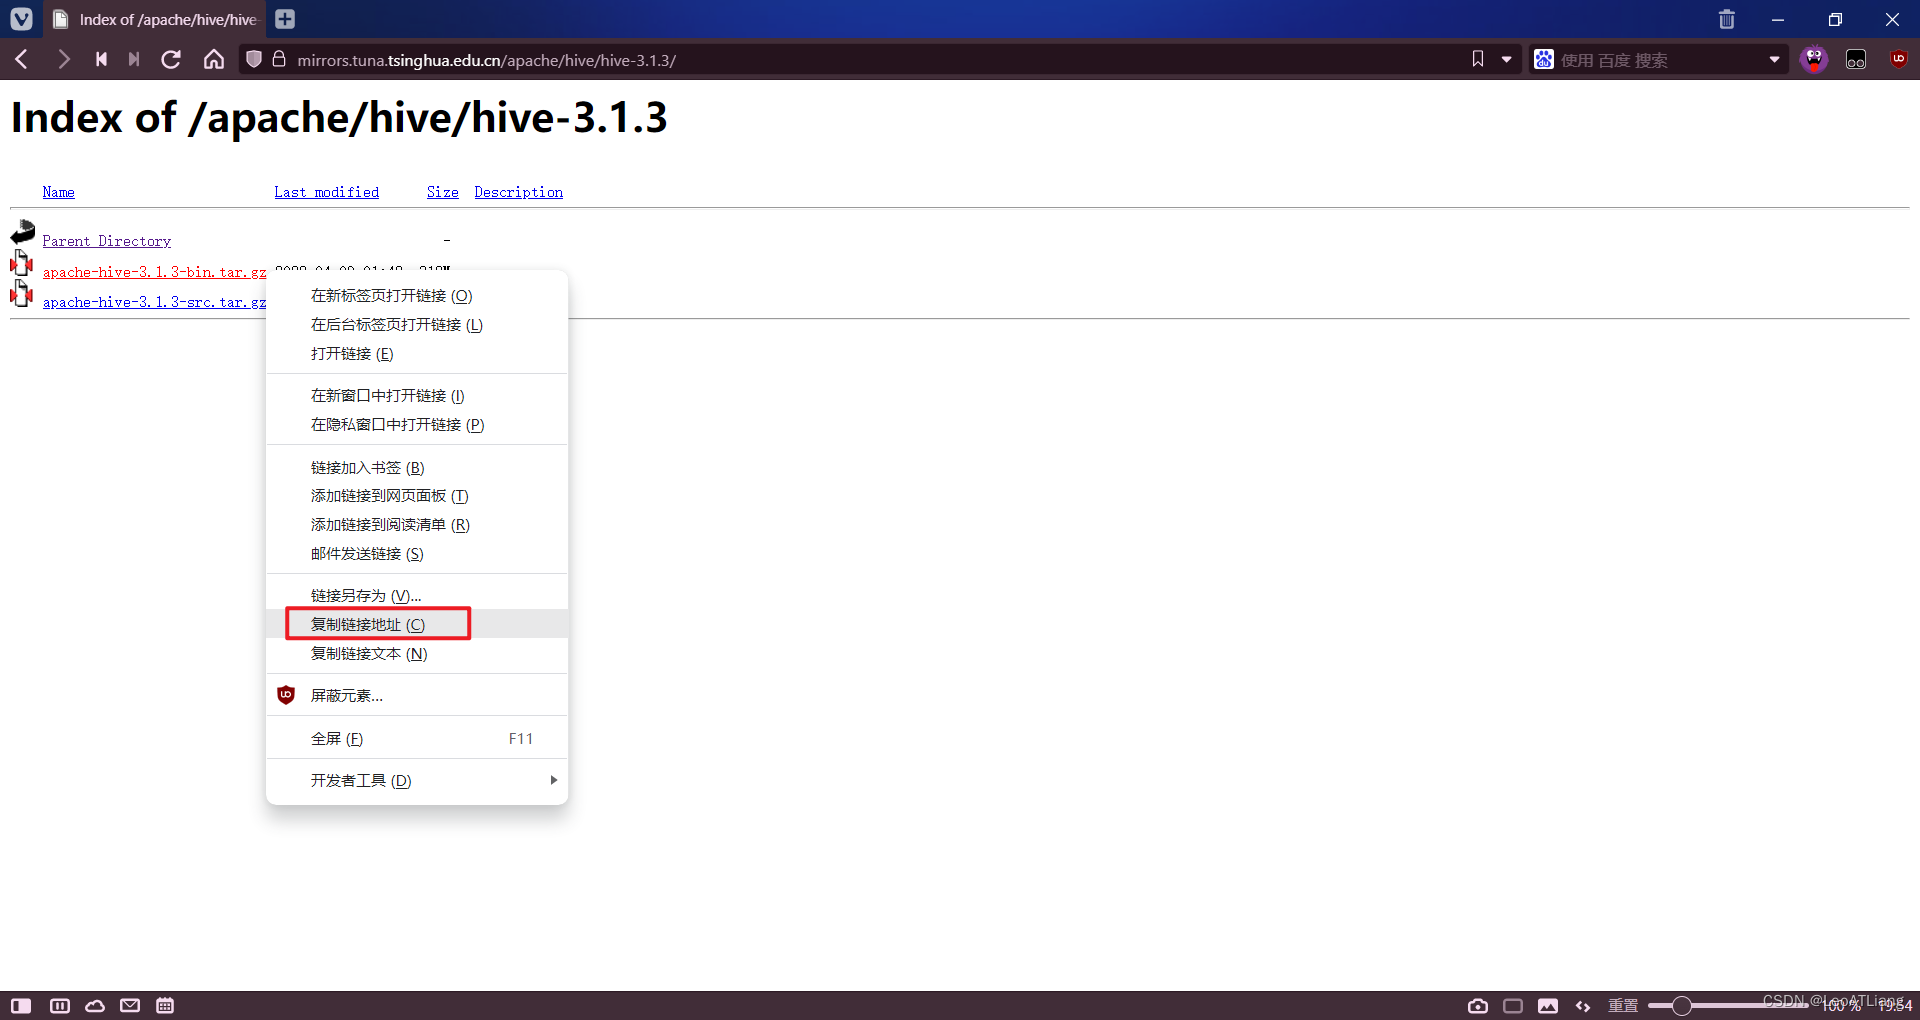Open the Baidu search engine dropdown
Screen dimensions: 1920x1020
[1775, 59]
